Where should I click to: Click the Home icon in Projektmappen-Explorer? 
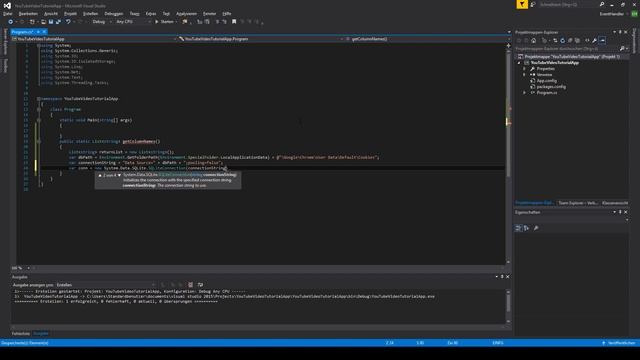(533, 40)
